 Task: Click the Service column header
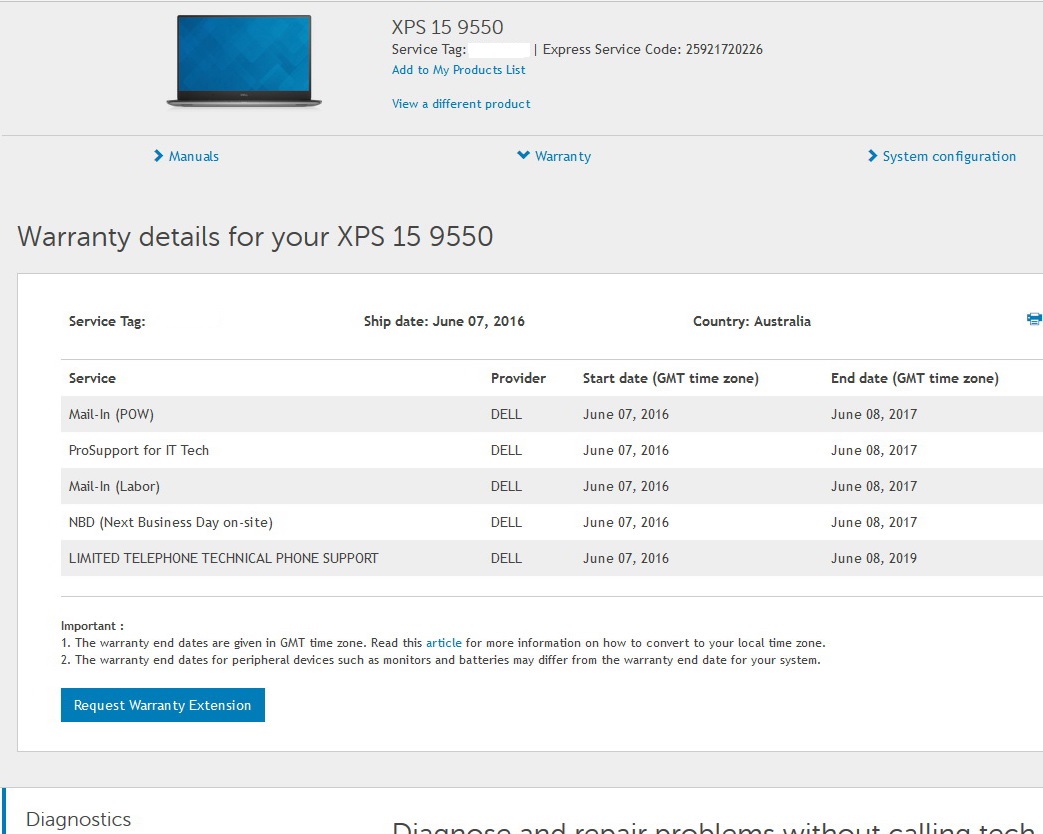pyautogui.click(x=92, y=378)
